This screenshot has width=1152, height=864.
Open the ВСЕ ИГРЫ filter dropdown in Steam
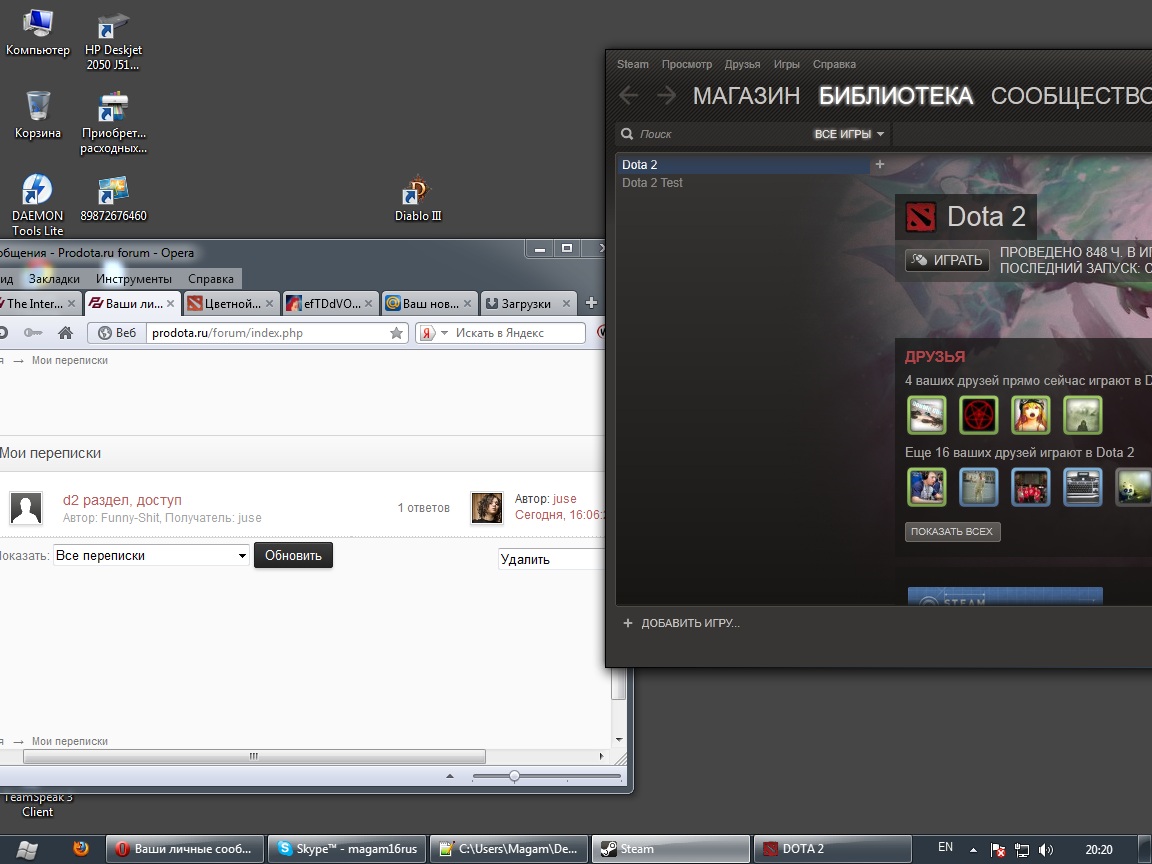point(849,134)
